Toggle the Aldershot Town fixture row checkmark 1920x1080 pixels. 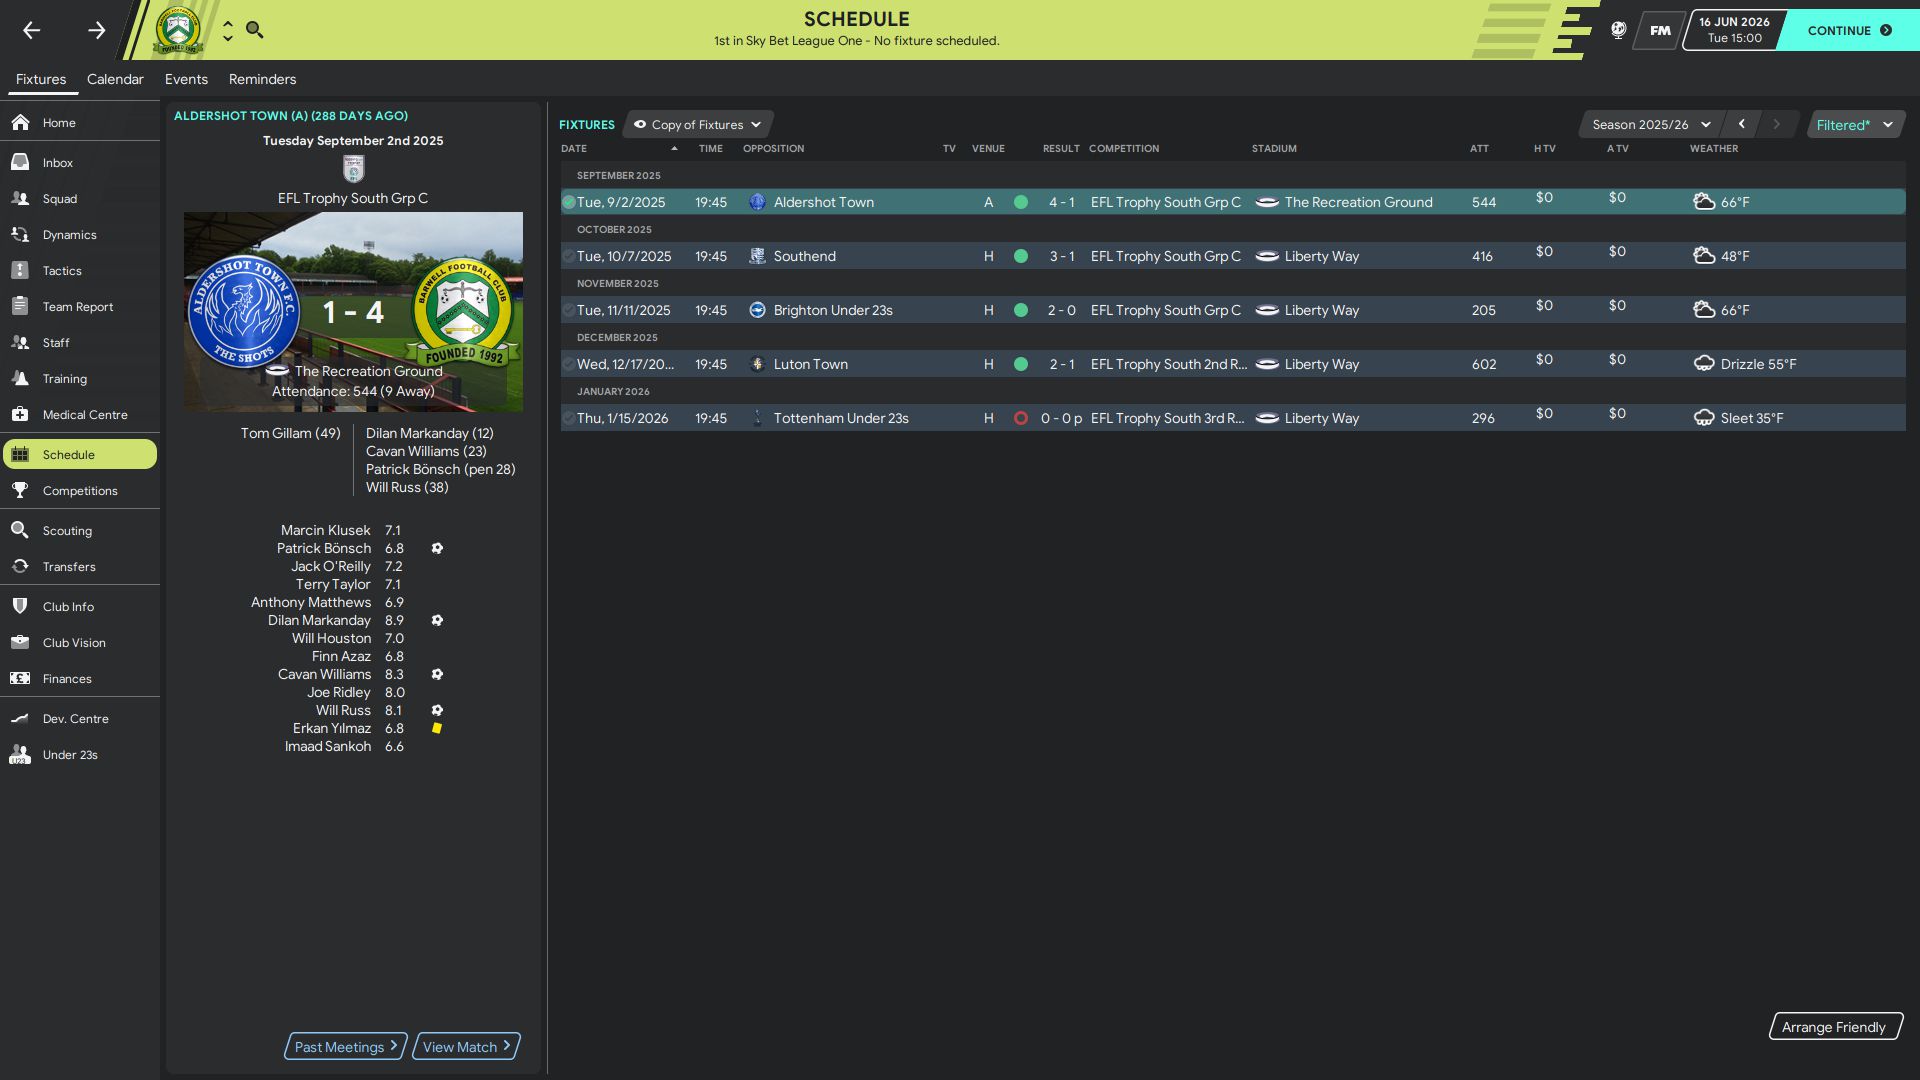click(568, 202)
